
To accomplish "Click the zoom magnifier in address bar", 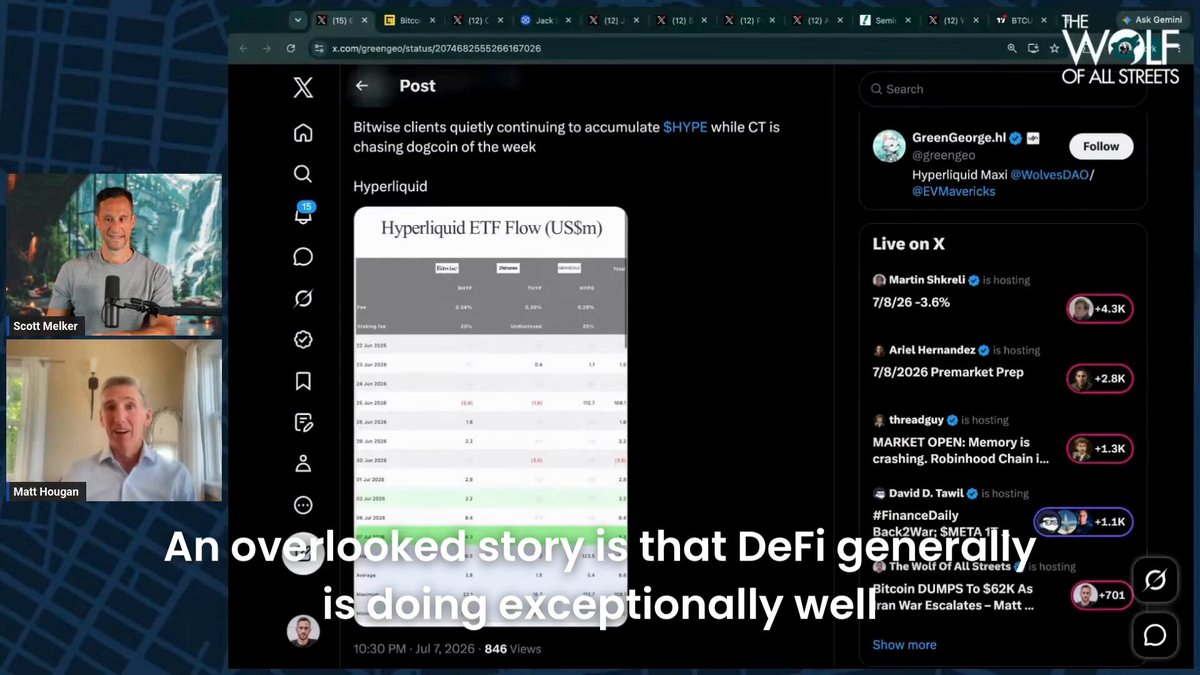I will [1011, 48].
